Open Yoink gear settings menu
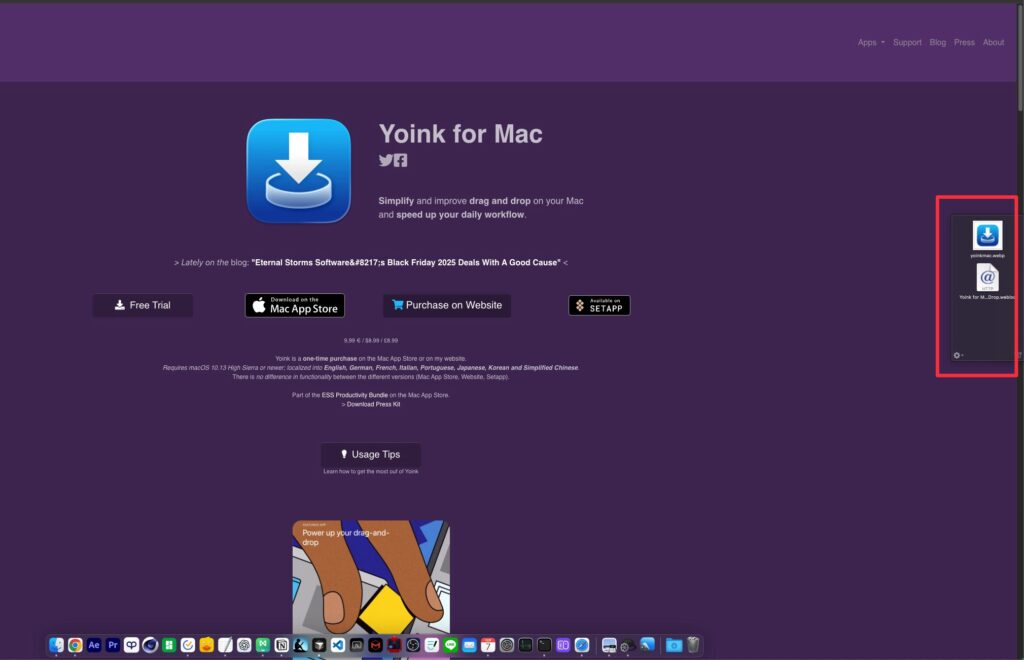1024x660 pixels. coord(957,355)
